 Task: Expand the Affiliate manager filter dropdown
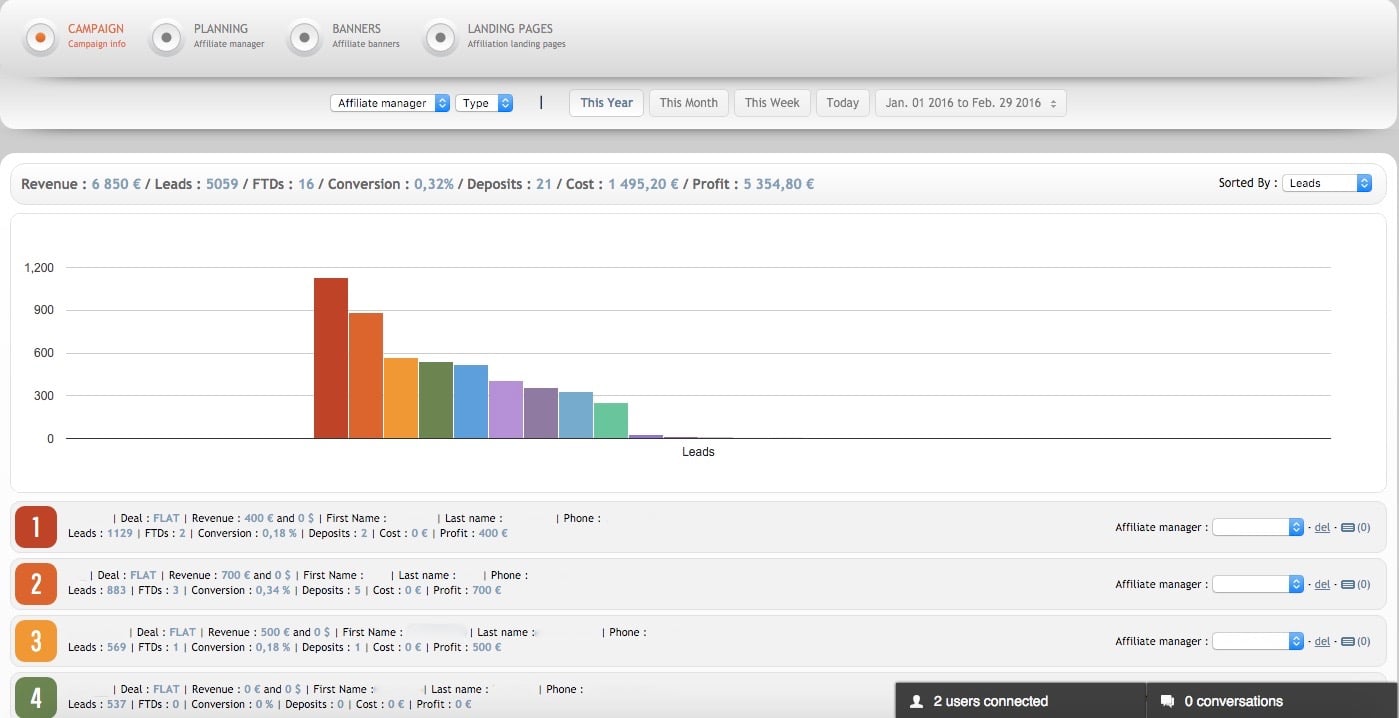coord(389,103)
